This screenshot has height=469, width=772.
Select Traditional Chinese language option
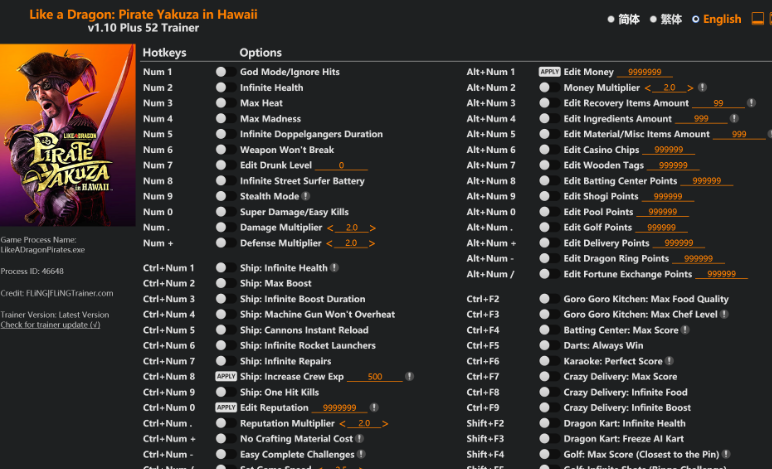click(x=666, y=19)
